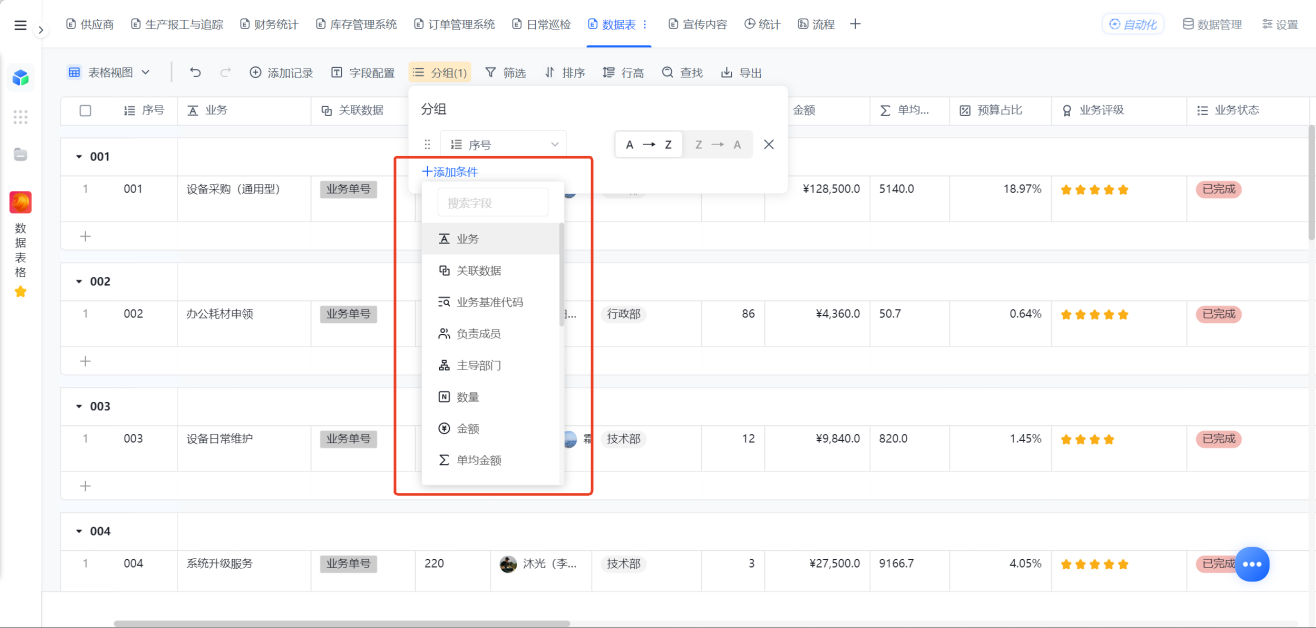
Task: Click the undo arrow icon
Action: 195,72
